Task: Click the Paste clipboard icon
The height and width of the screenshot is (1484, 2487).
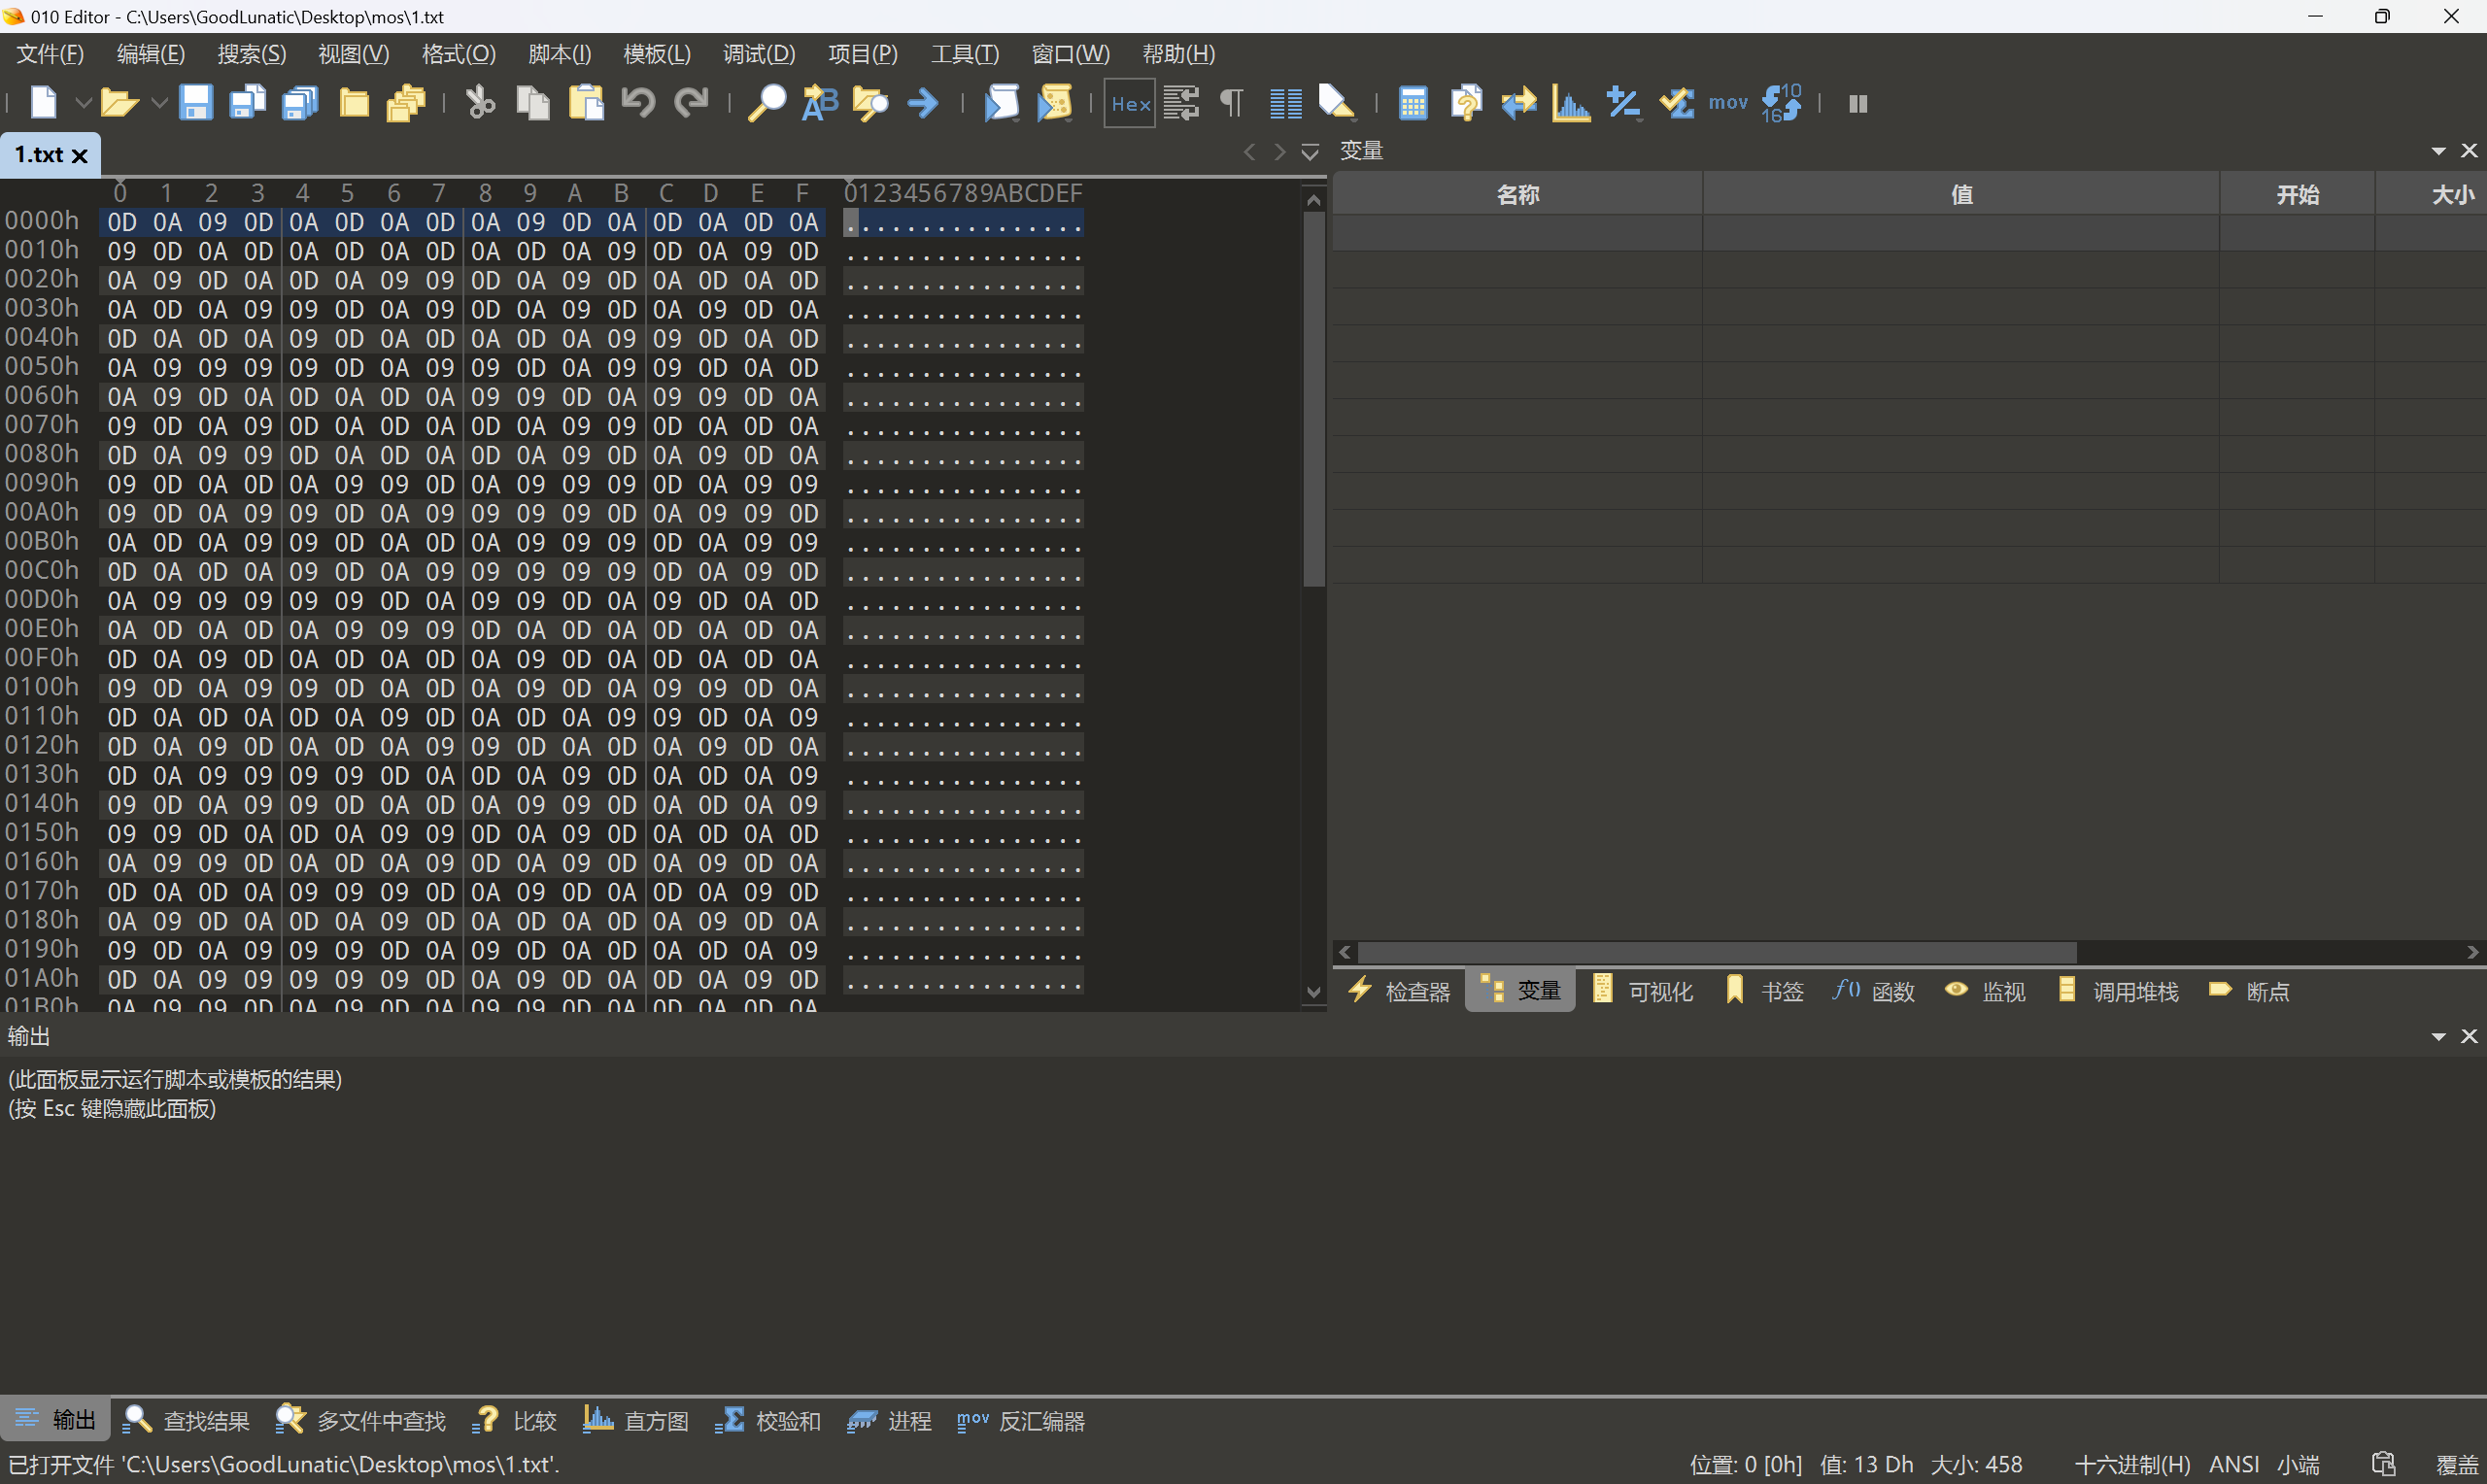Action: [586, 103]
